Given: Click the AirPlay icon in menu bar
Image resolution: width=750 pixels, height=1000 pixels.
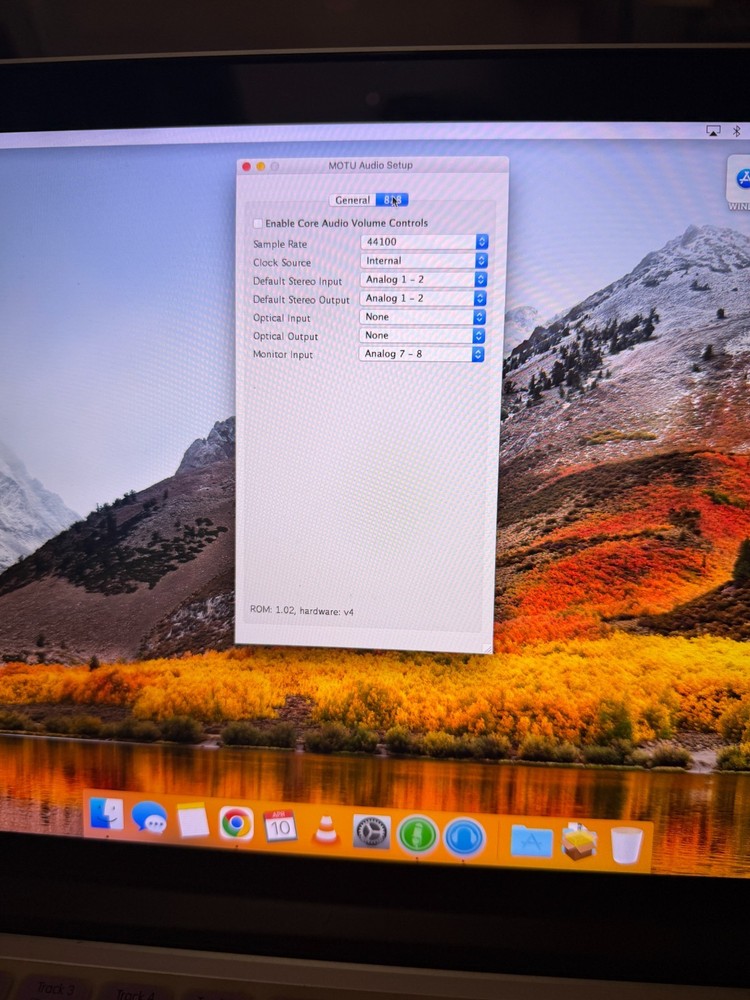Looking at the screenshot, I should (713, 131).
